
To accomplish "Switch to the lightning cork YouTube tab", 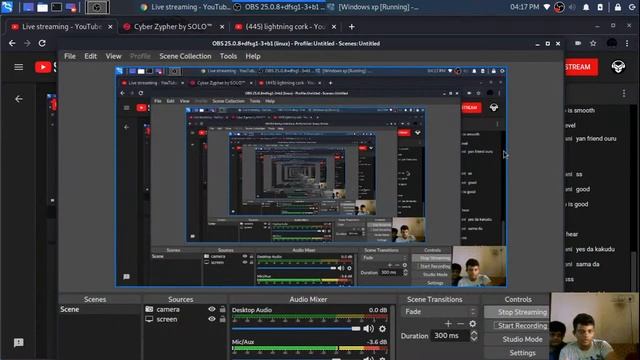I will 286,27.
